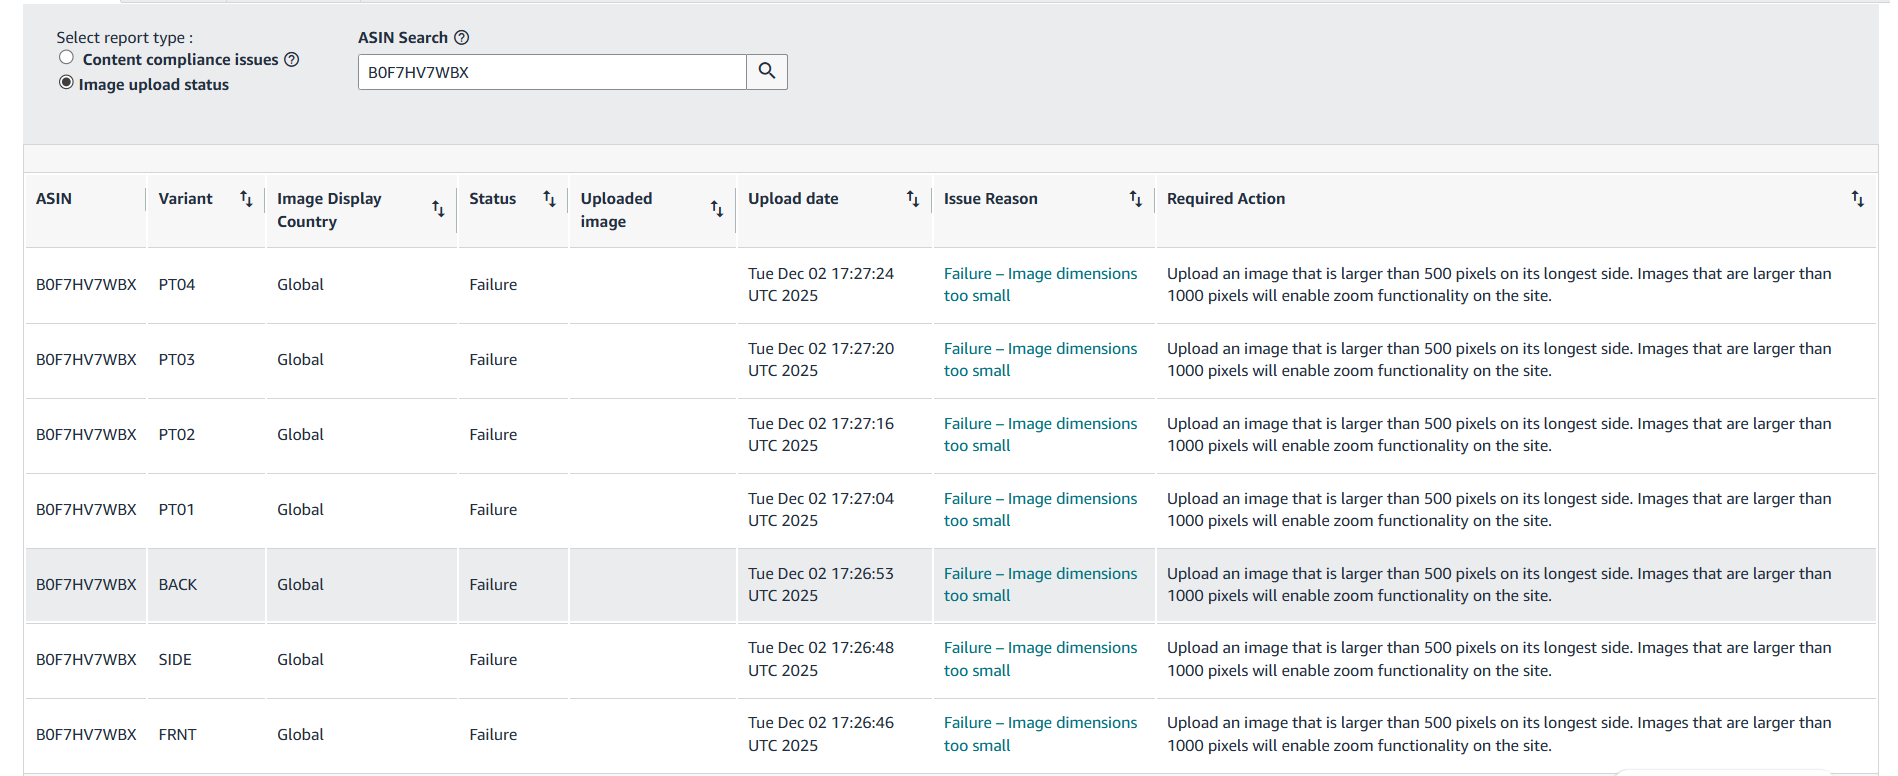The width and height of the screenshot is (1898, 776).
Task: Select the ASIN cell in the BACK row
Action: (x=86, y=585)
